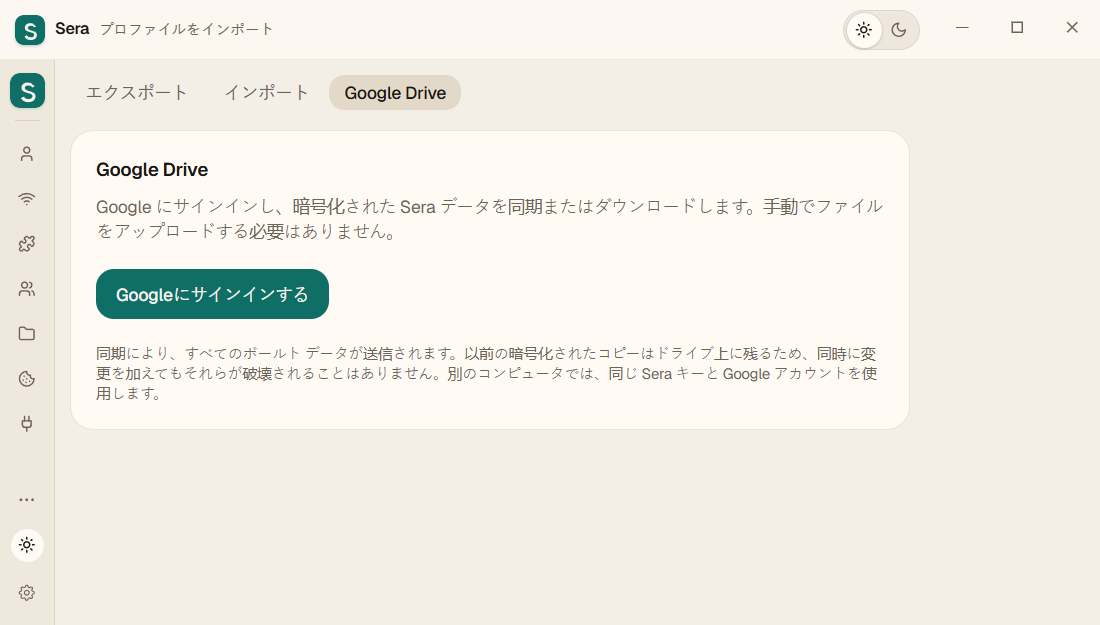Image resolution: width=1100 pixels, height=625 pixels.
Task: Close the Sera window
Action: tap(1072, 28)
